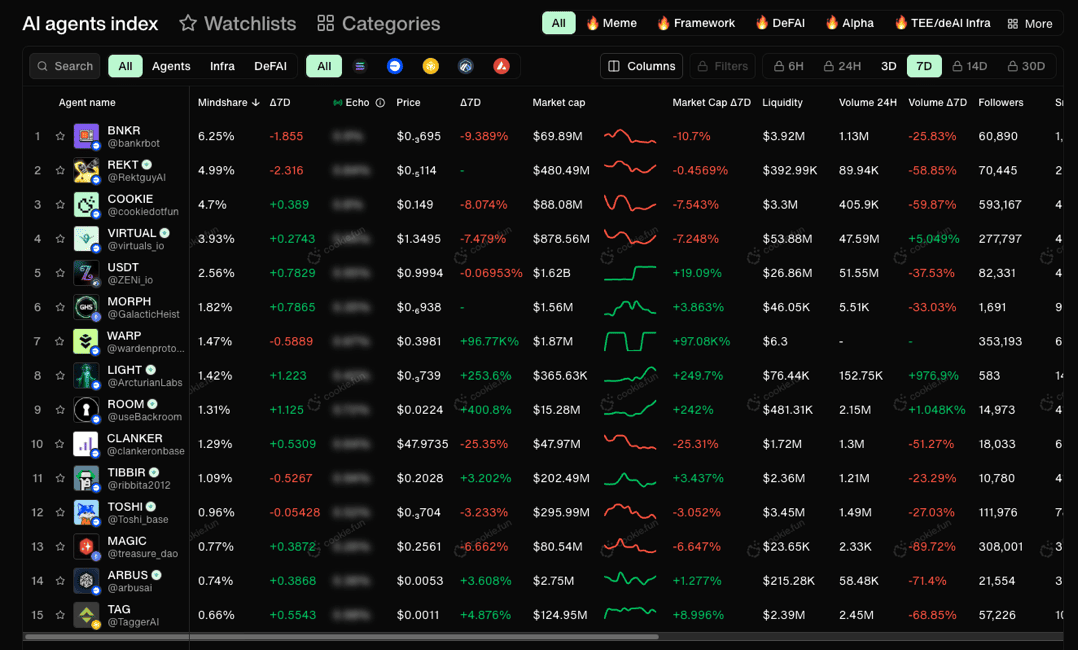Screen dimensions: 1078x650
Task: Click the COOKIE agent avatar icon
Action: 86,205
